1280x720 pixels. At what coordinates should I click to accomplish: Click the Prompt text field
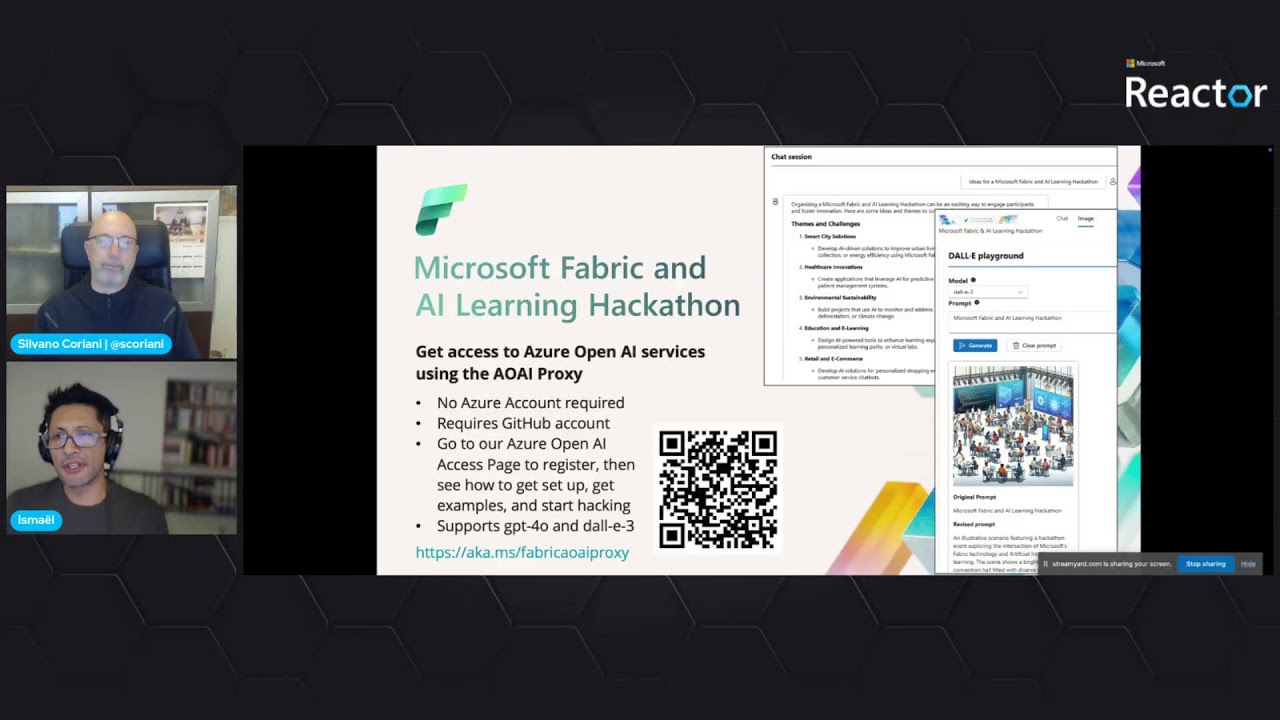[x=1032, y=321]
